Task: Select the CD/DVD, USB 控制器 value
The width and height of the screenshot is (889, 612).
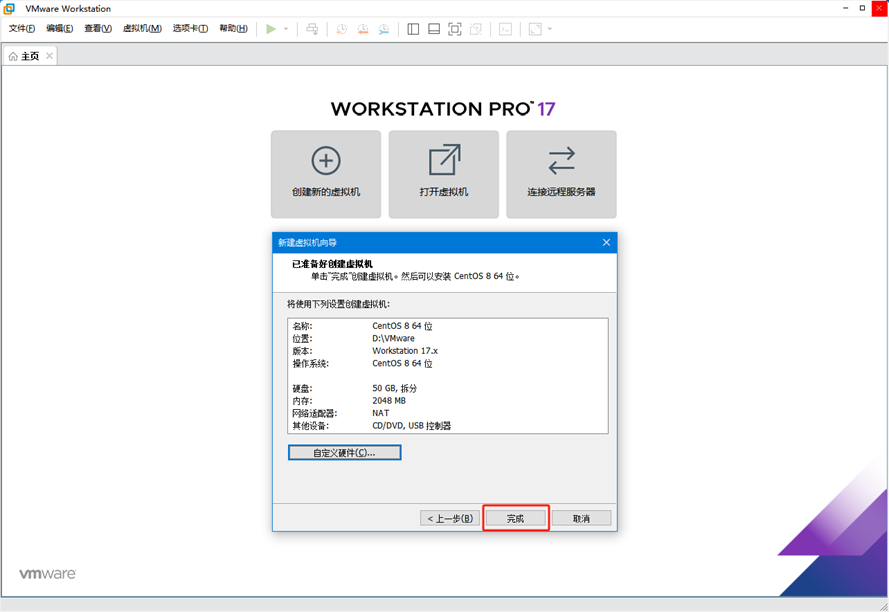Action: point(412,425)
